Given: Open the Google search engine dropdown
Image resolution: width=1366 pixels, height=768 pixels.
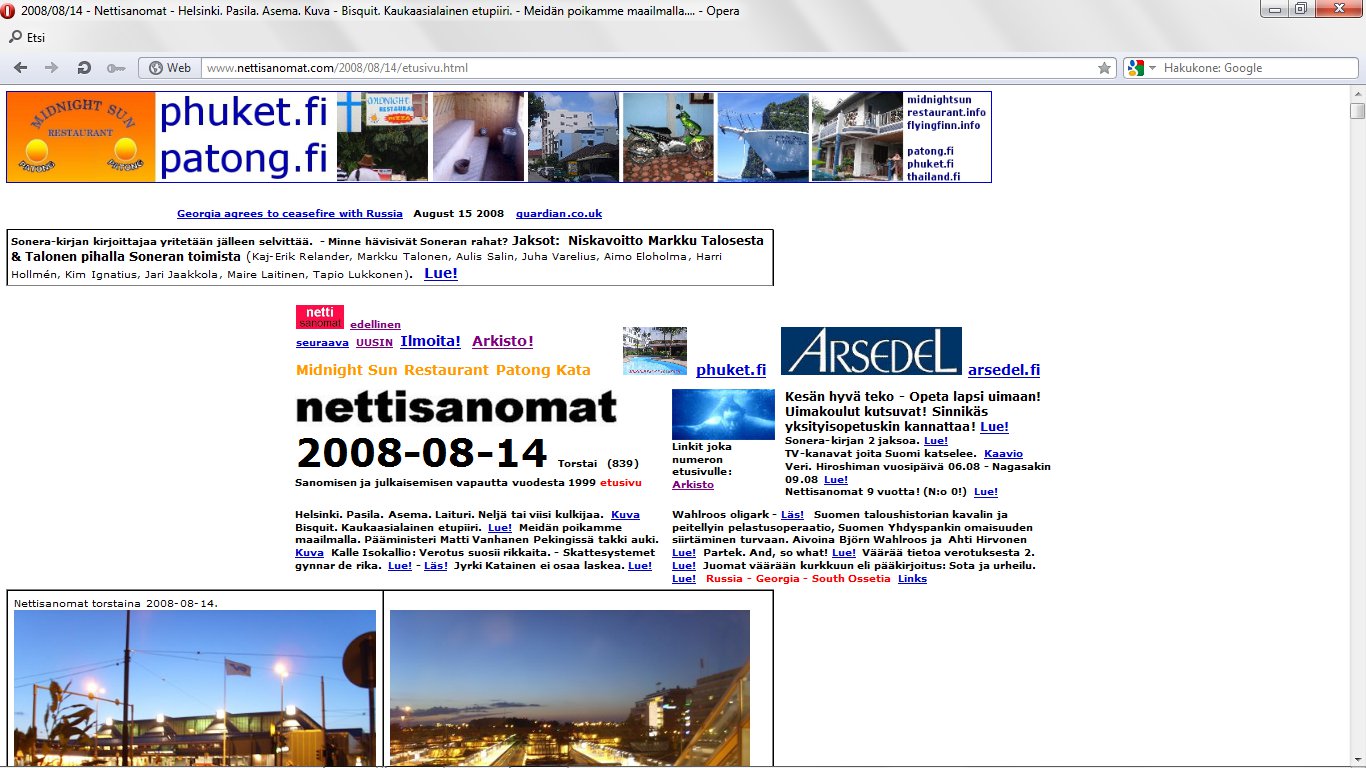Looking at the screenshot, I should [1152, 68].
